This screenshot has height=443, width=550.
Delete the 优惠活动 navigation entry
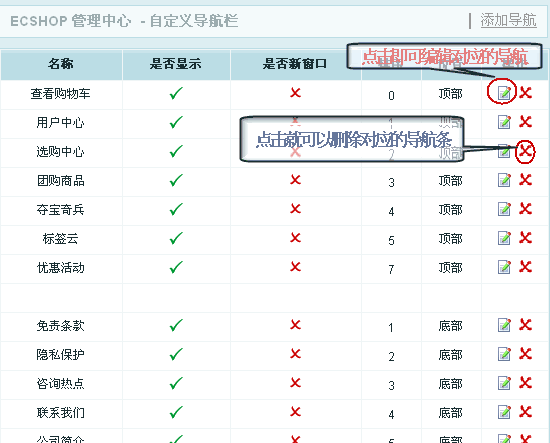(x=525, y=267)
